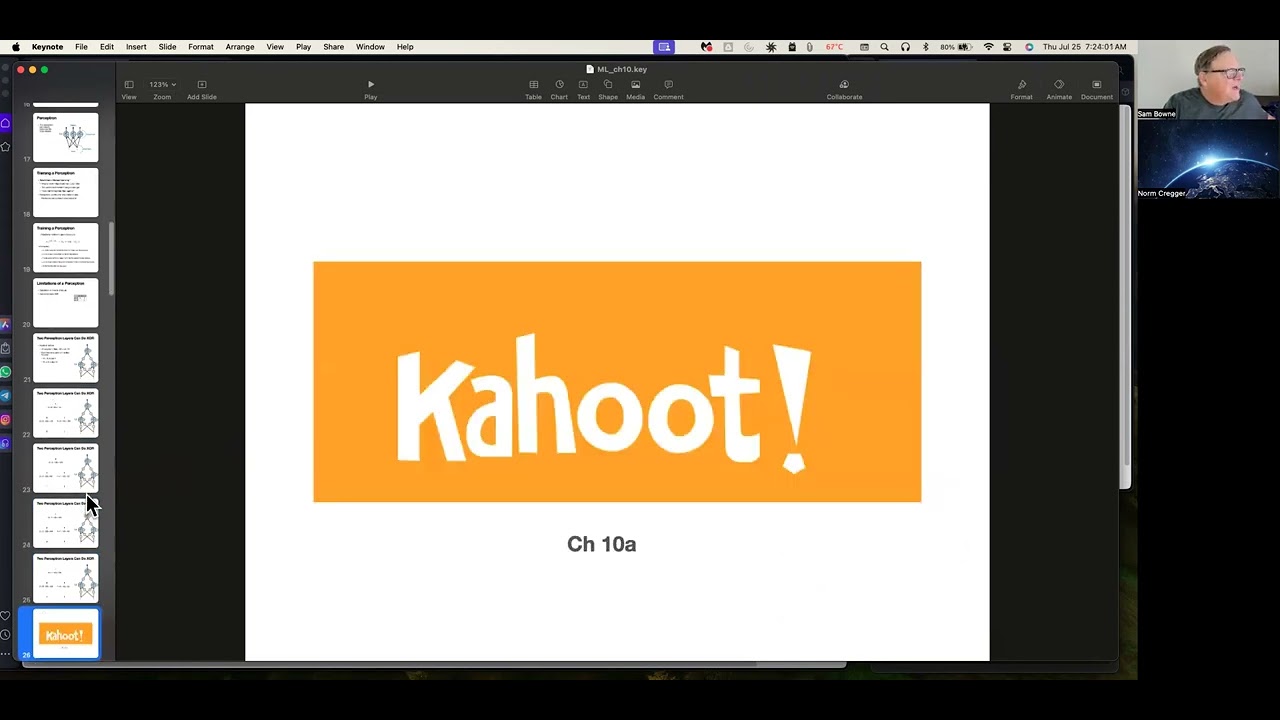The height and width of the screenshot is (720, 1280).
Task: Click the purple screen-sharing menu bar icon
Action: pos(663,47)
